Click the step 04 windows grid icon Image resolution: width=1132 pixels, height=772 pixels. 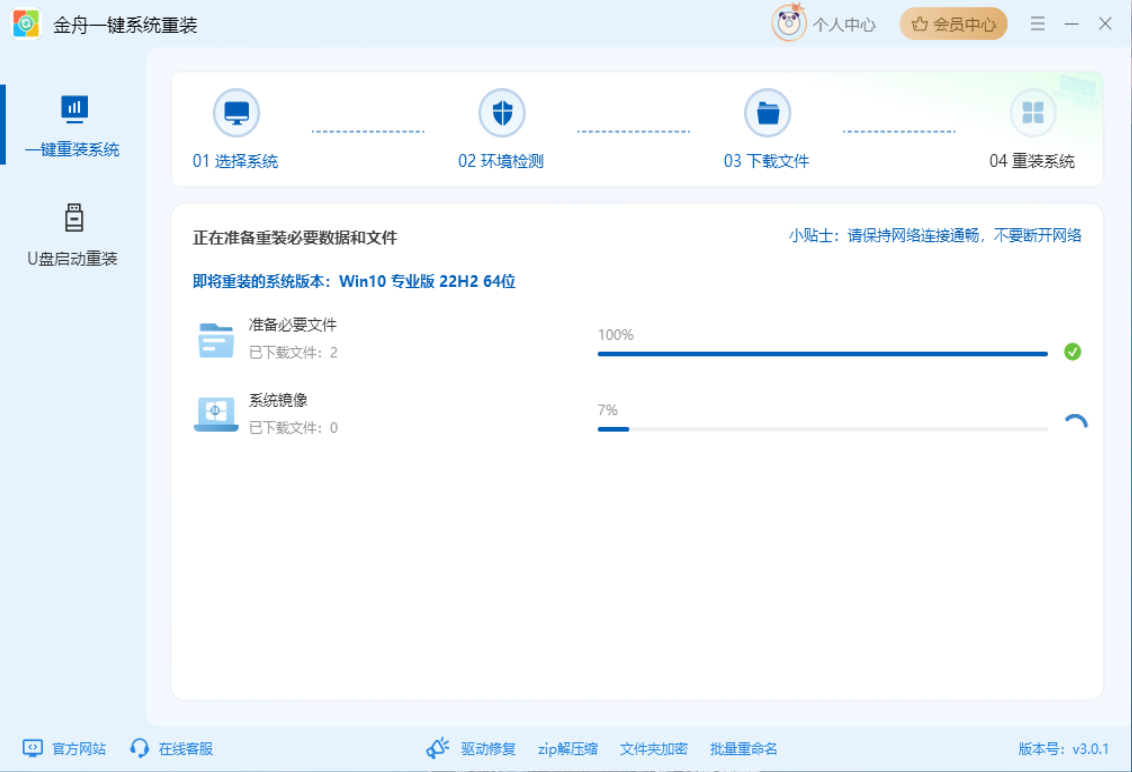(1033, 113)
